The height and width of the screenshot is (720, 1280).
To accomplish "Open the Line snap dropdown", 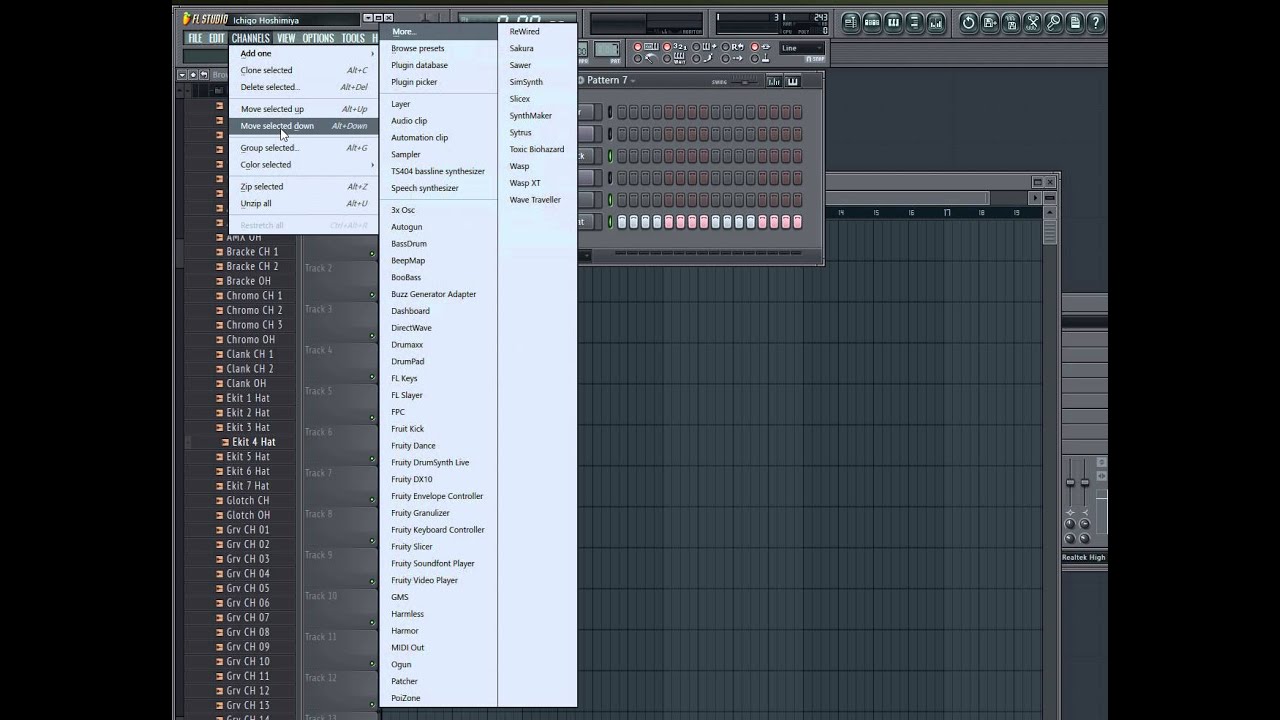I will [801, 48].
